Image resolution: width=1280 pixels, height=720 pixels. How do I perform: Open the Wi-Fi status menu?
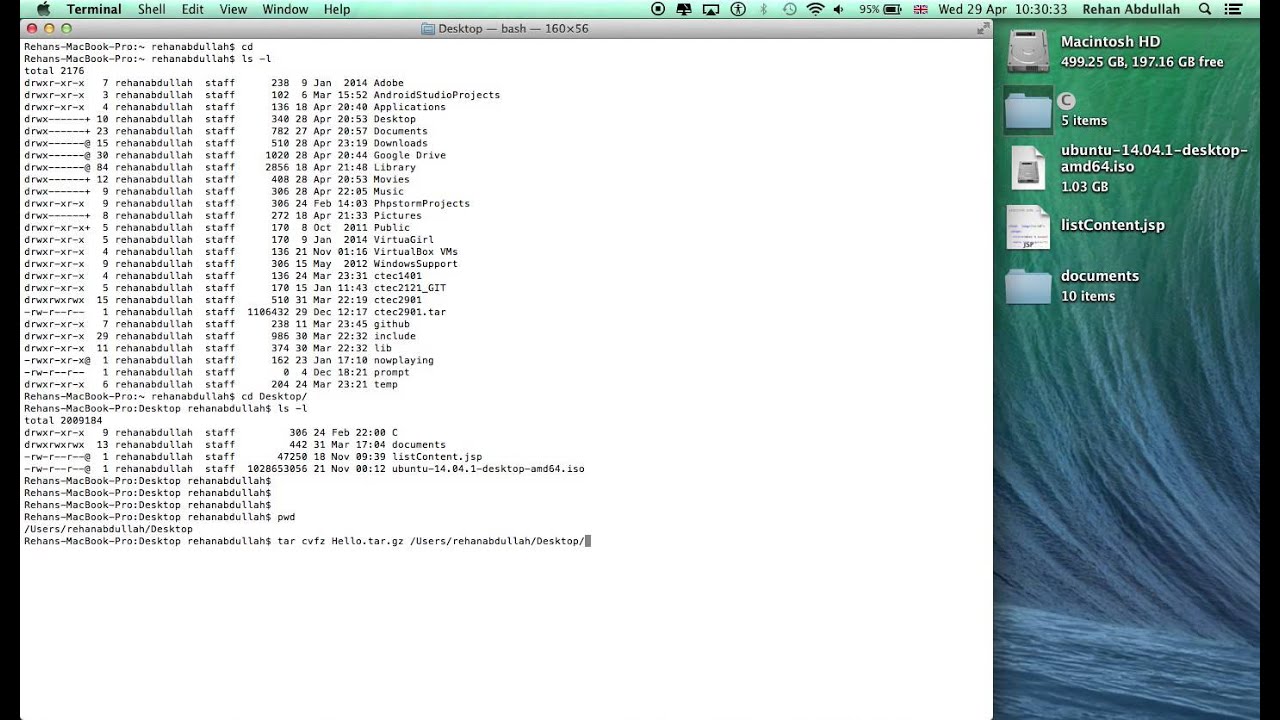(815, 9)
